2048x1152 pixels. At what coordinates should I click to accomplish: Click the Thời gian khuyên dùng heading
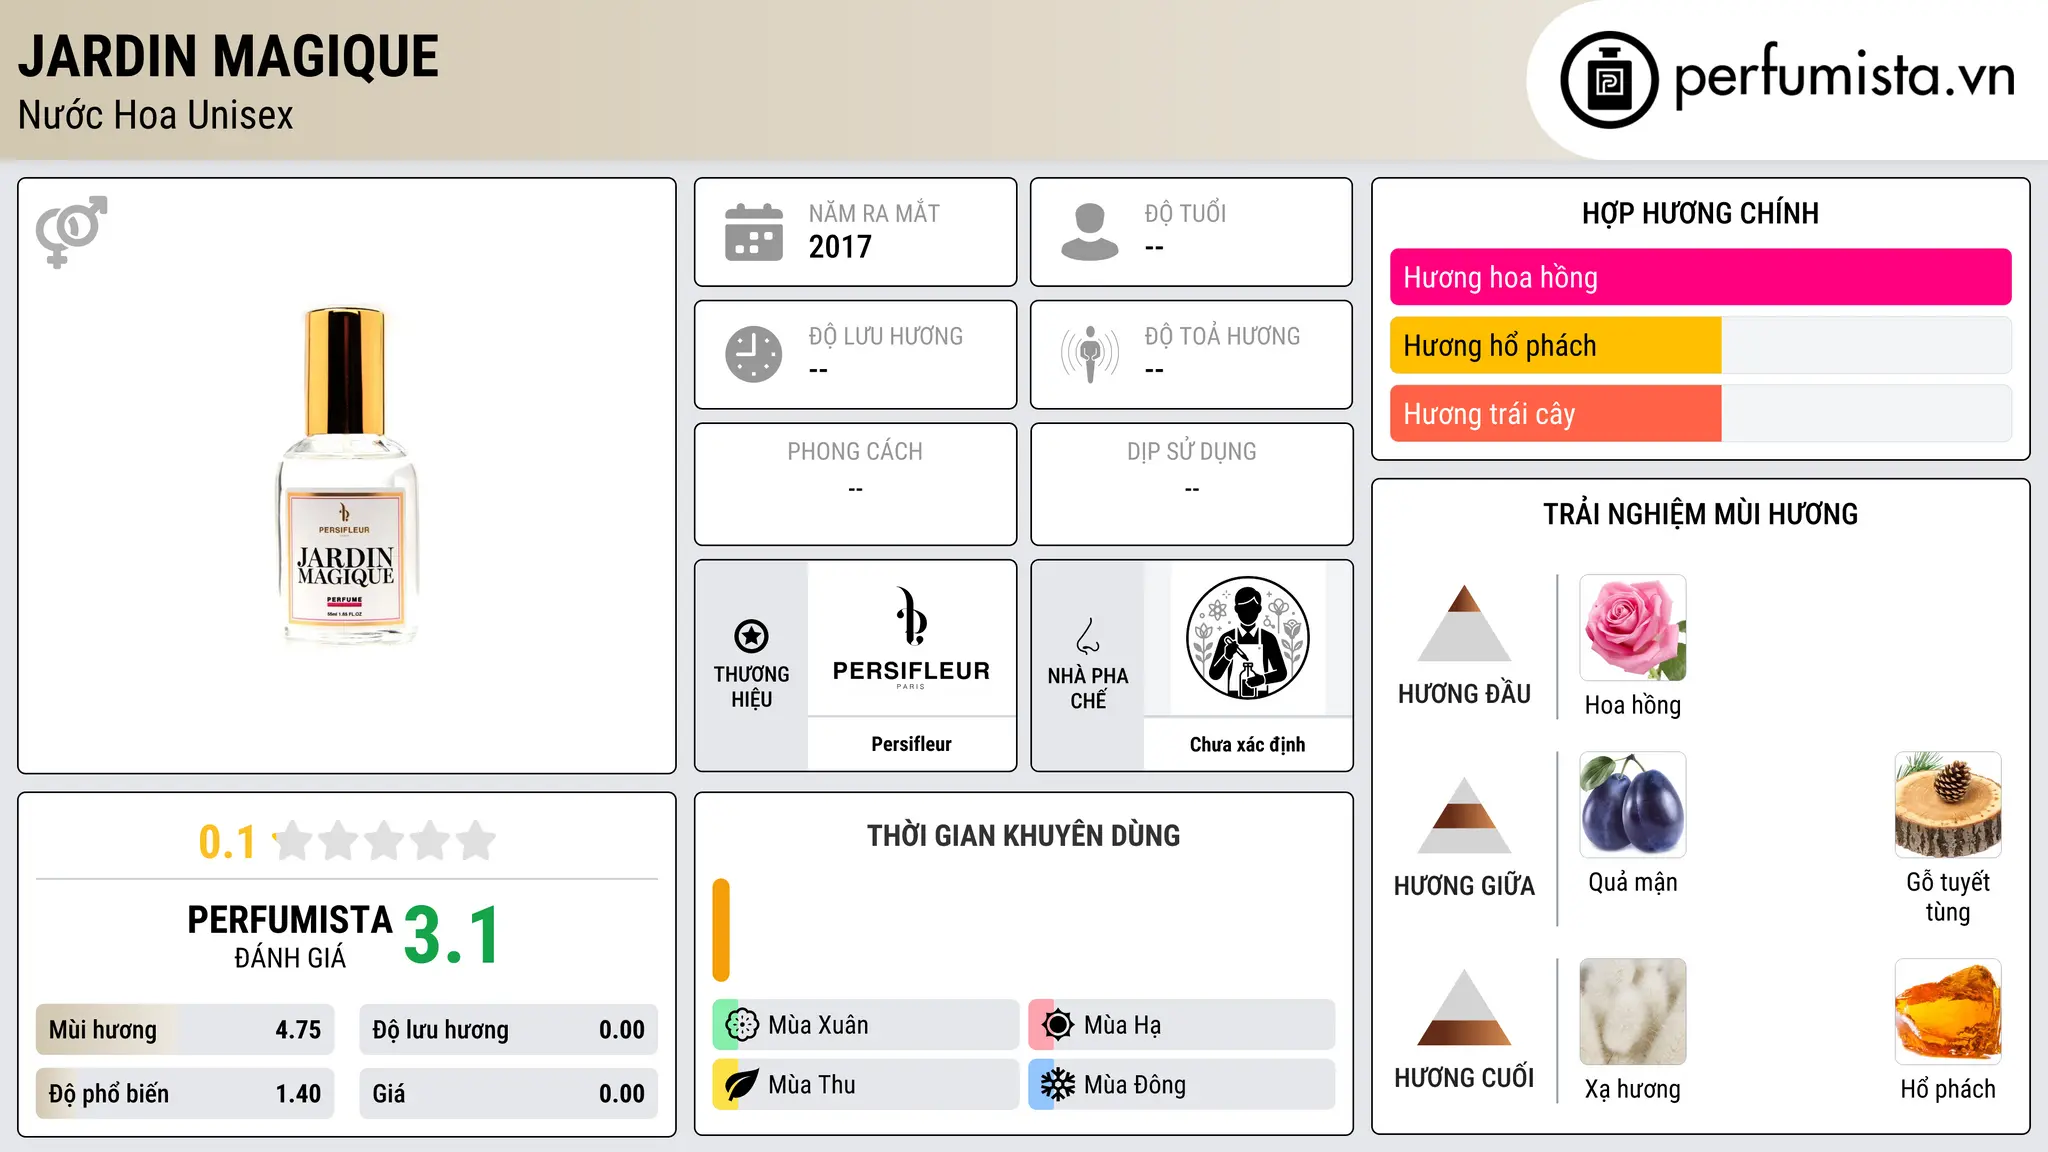point(1023,835)
